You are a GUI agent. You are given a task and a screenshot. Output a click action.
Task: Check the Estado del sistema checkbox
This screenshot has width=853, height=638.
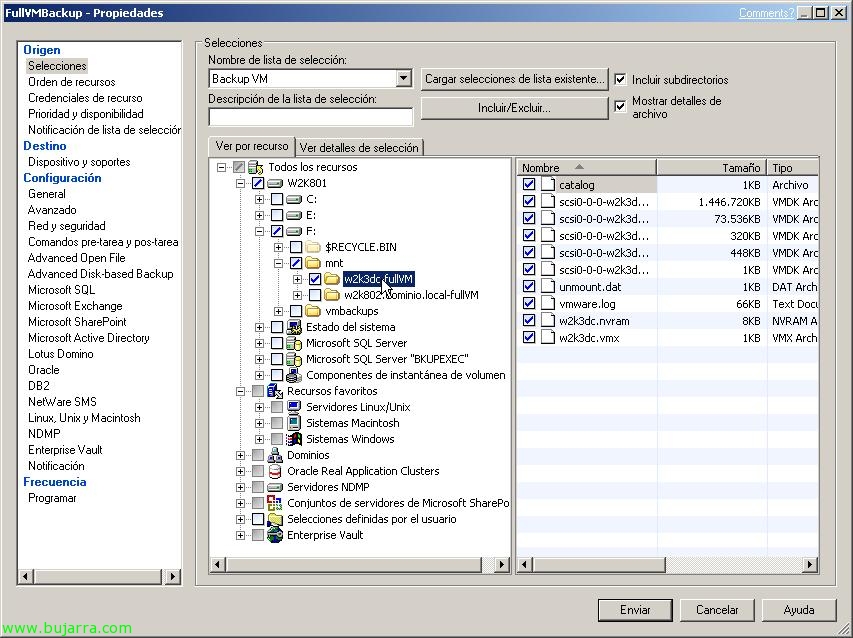[x=277, y=327]
